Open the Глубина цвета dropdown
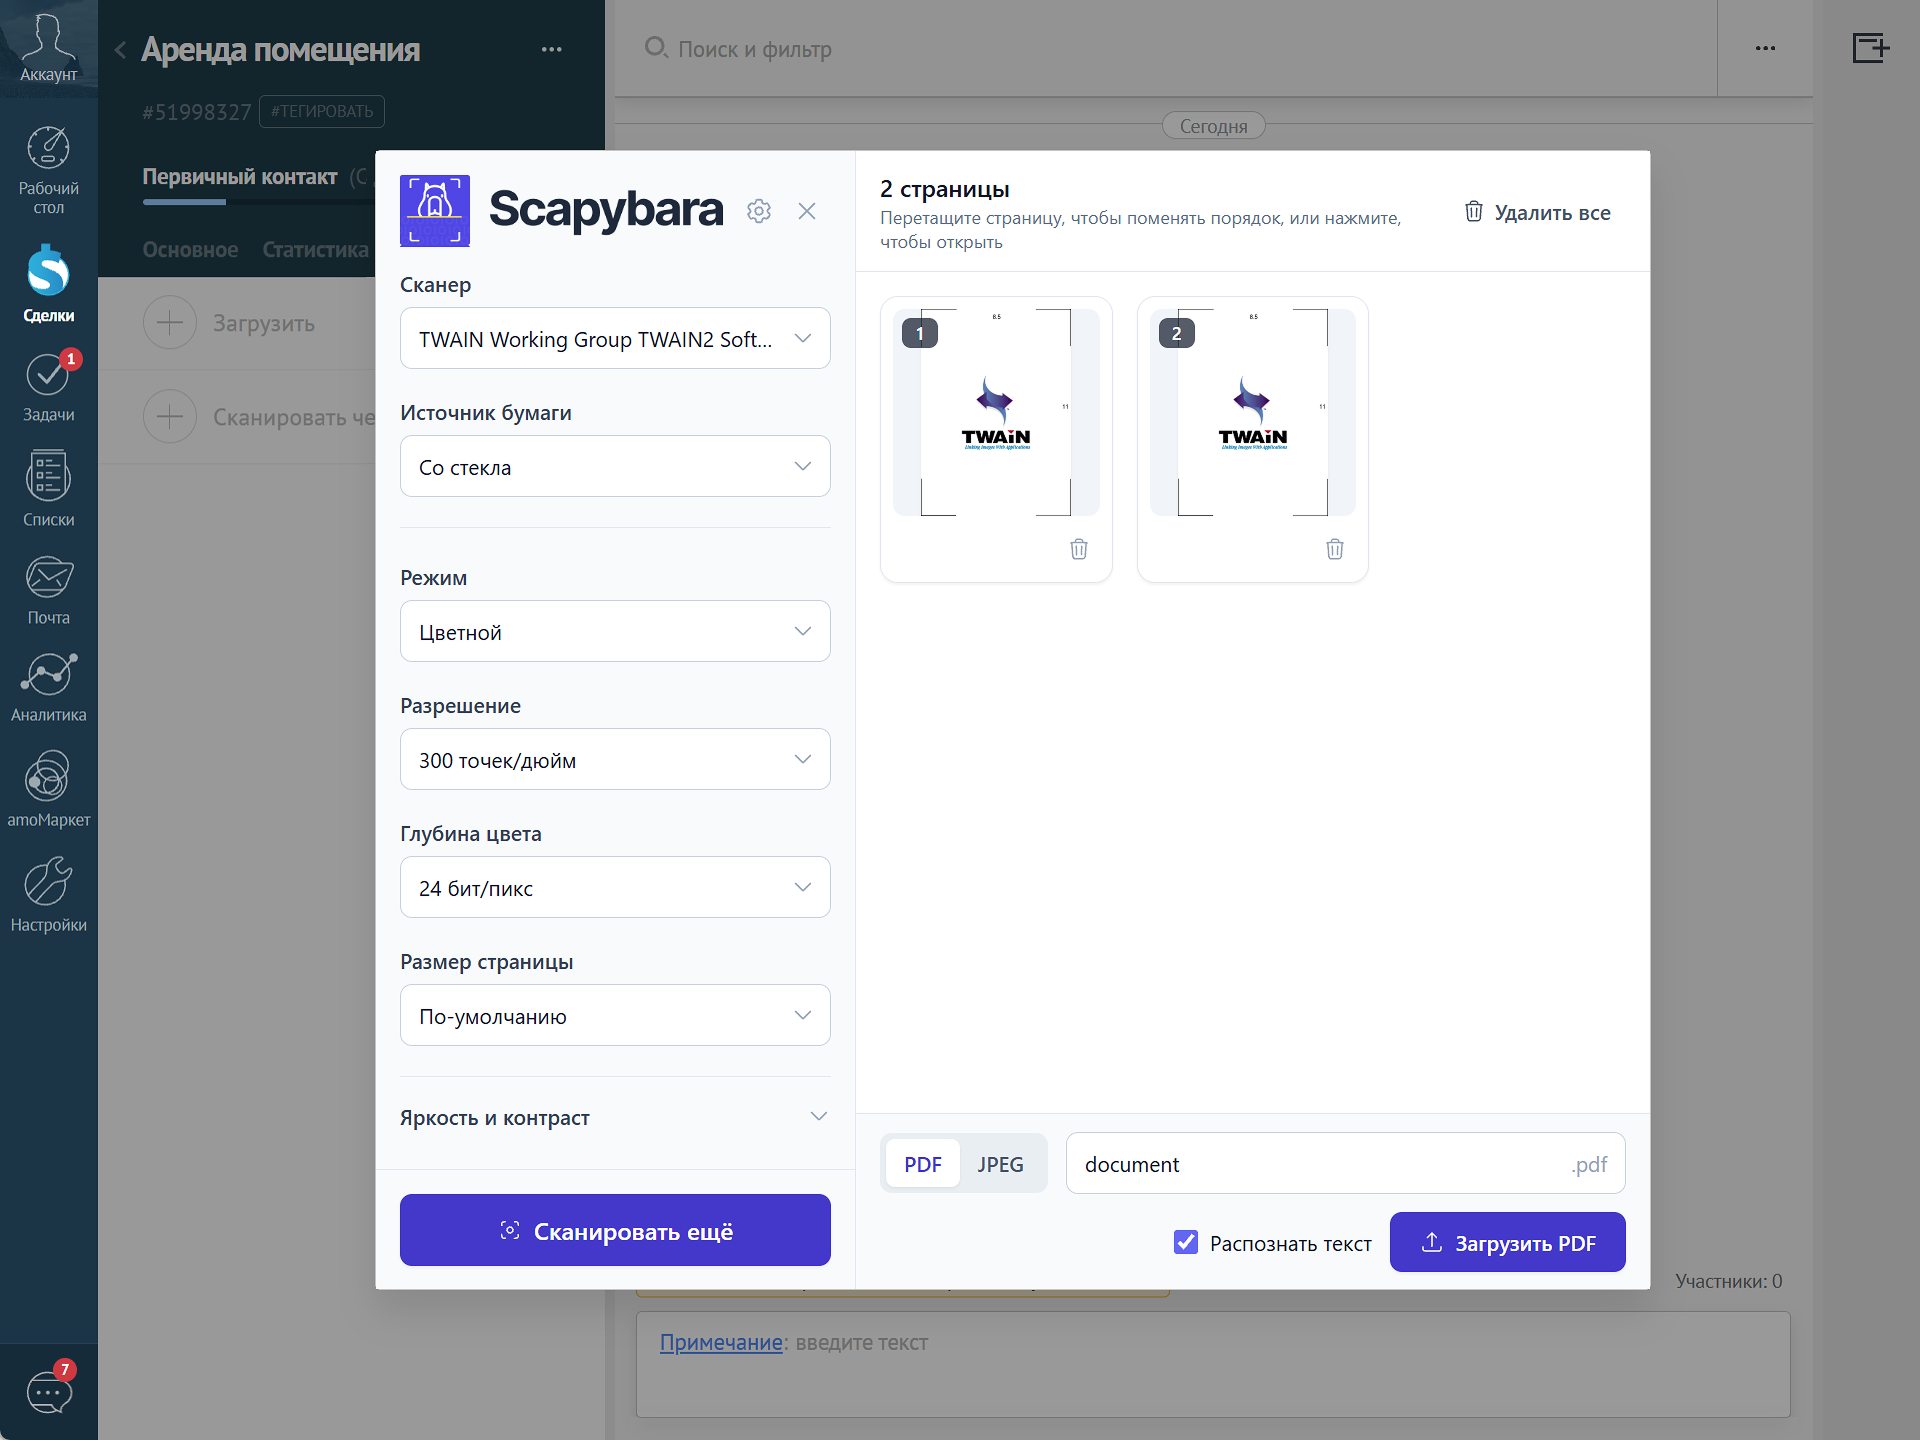The image size is (1920, 1440). 615,888
